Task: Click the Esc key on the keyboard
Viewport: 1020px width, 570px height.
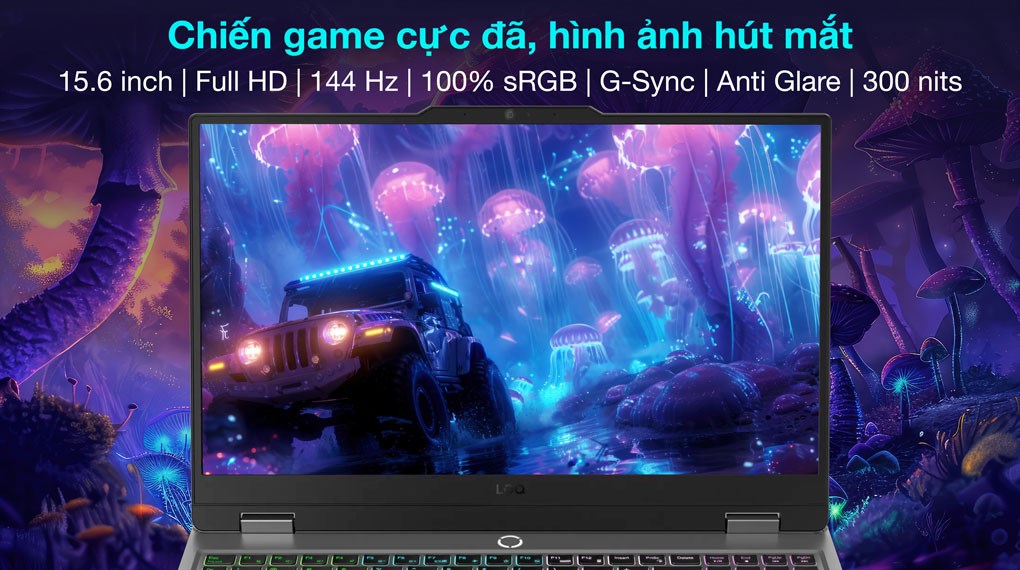Action: click(x=220, y=560)
